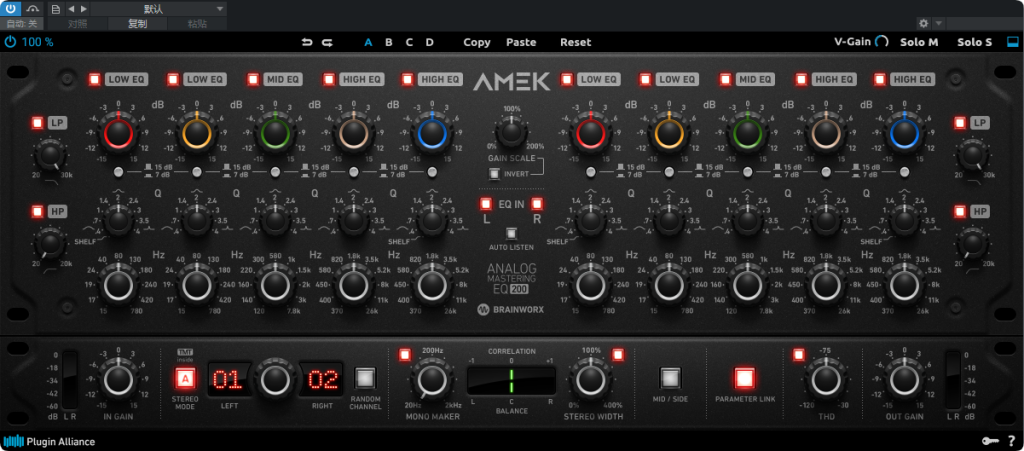Viewport: 1024px width, 451px height.
Task: Enable Solo S
Action: pos(974,42)
